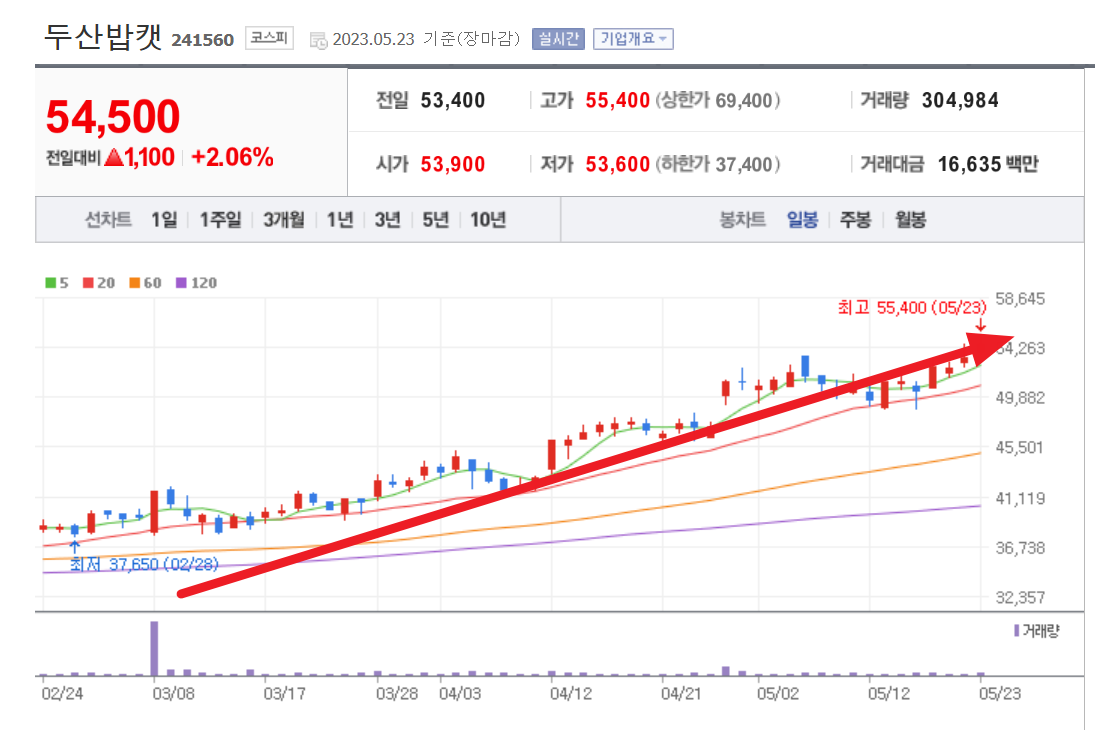This screenshot has height=730, width=1095.
Task: Open the 기업개요 dropdown
Action: 633,39
